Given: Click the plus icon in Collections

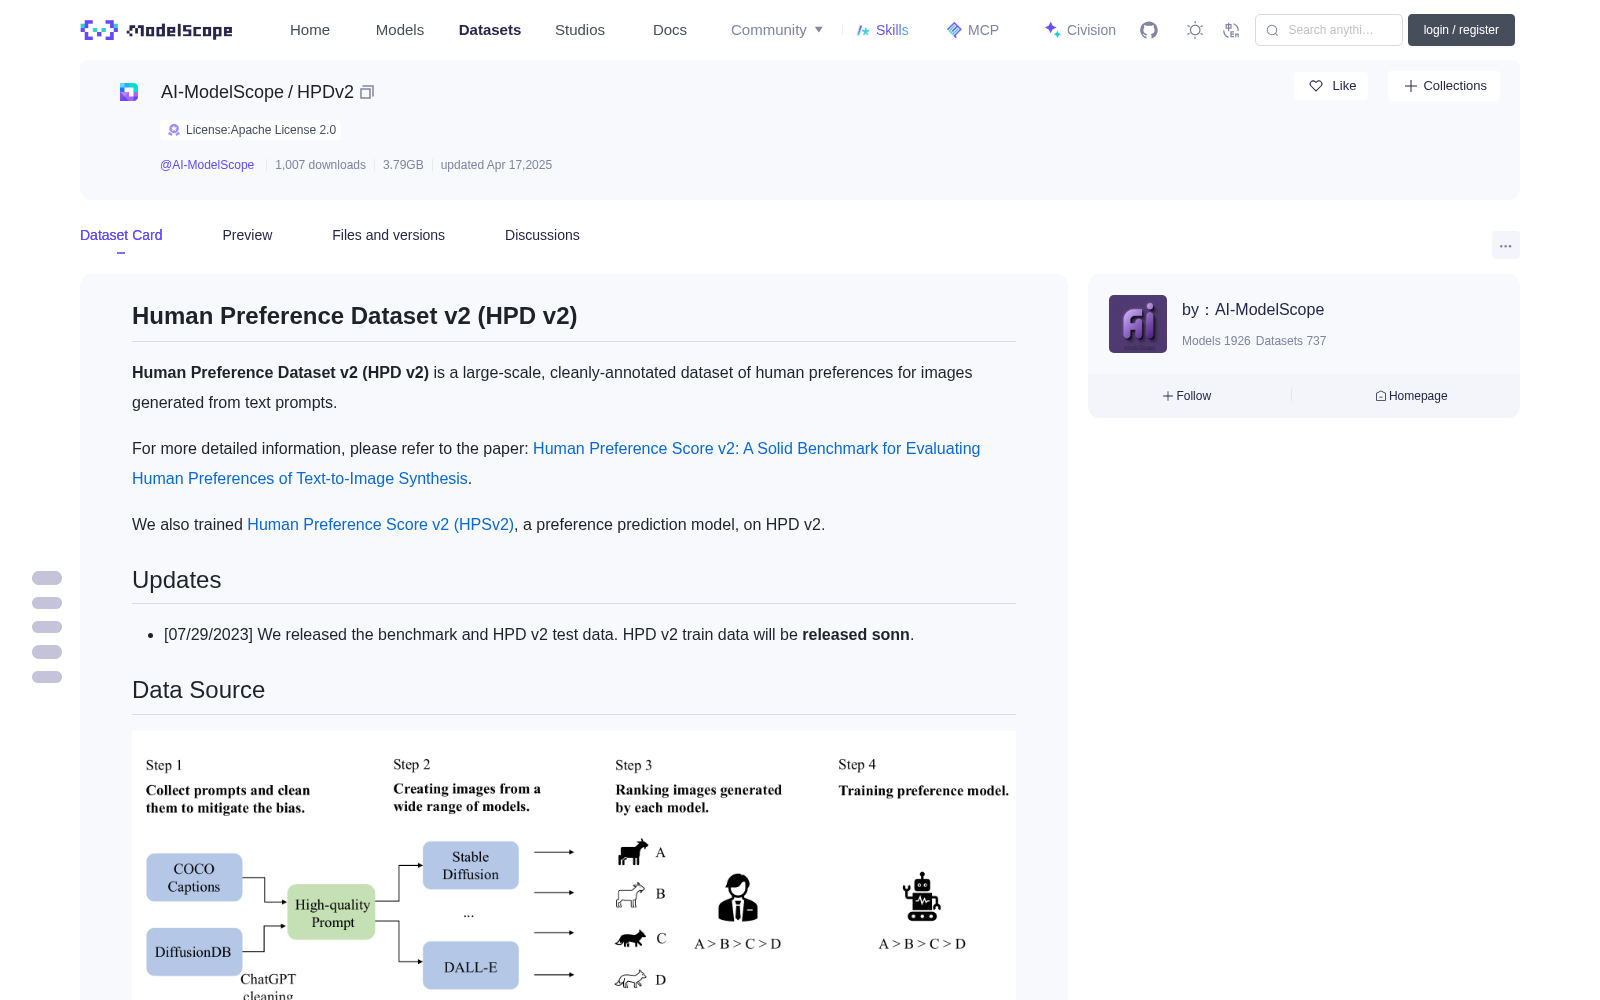Looking at the screenshot, I should pos(1411,86).
